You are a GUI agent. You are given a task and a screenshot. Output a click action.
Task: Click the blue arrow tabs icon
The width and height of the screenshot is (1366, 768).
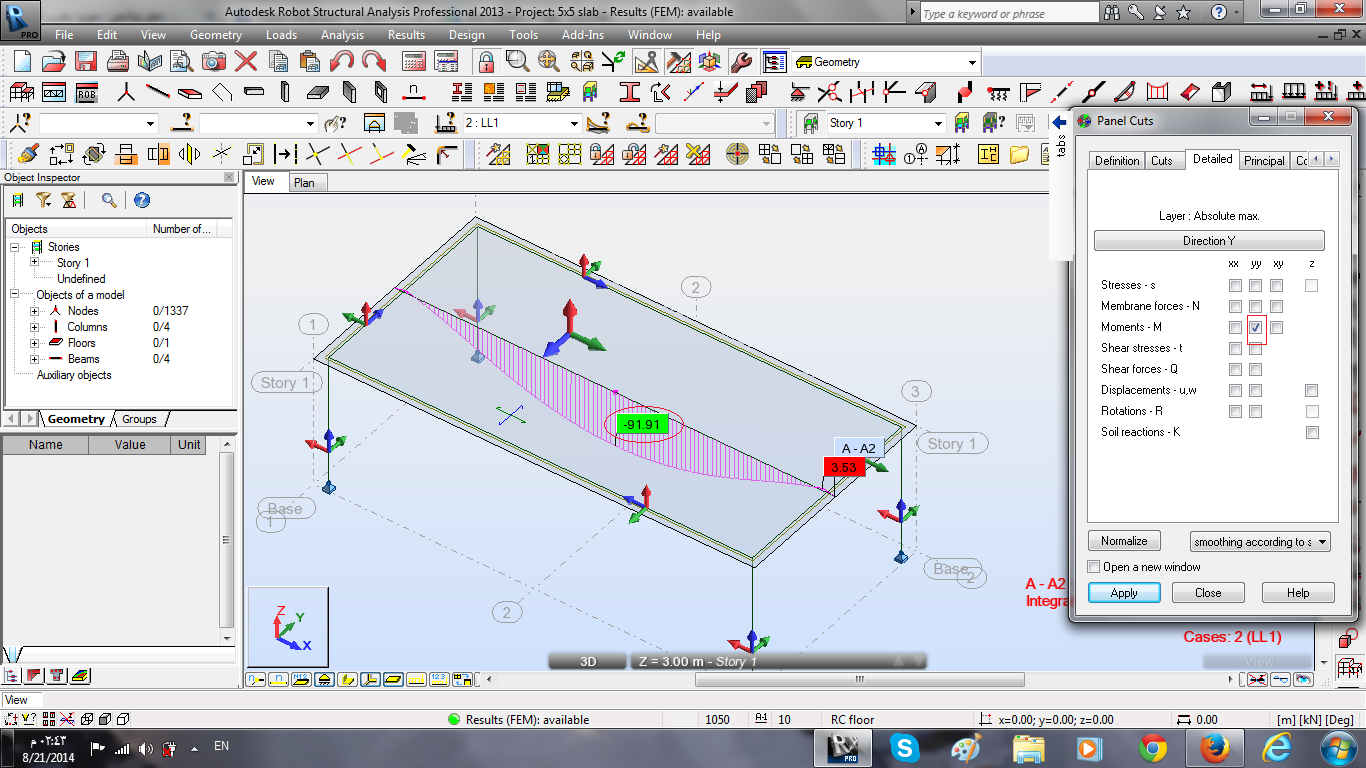tap(1058, 122)
